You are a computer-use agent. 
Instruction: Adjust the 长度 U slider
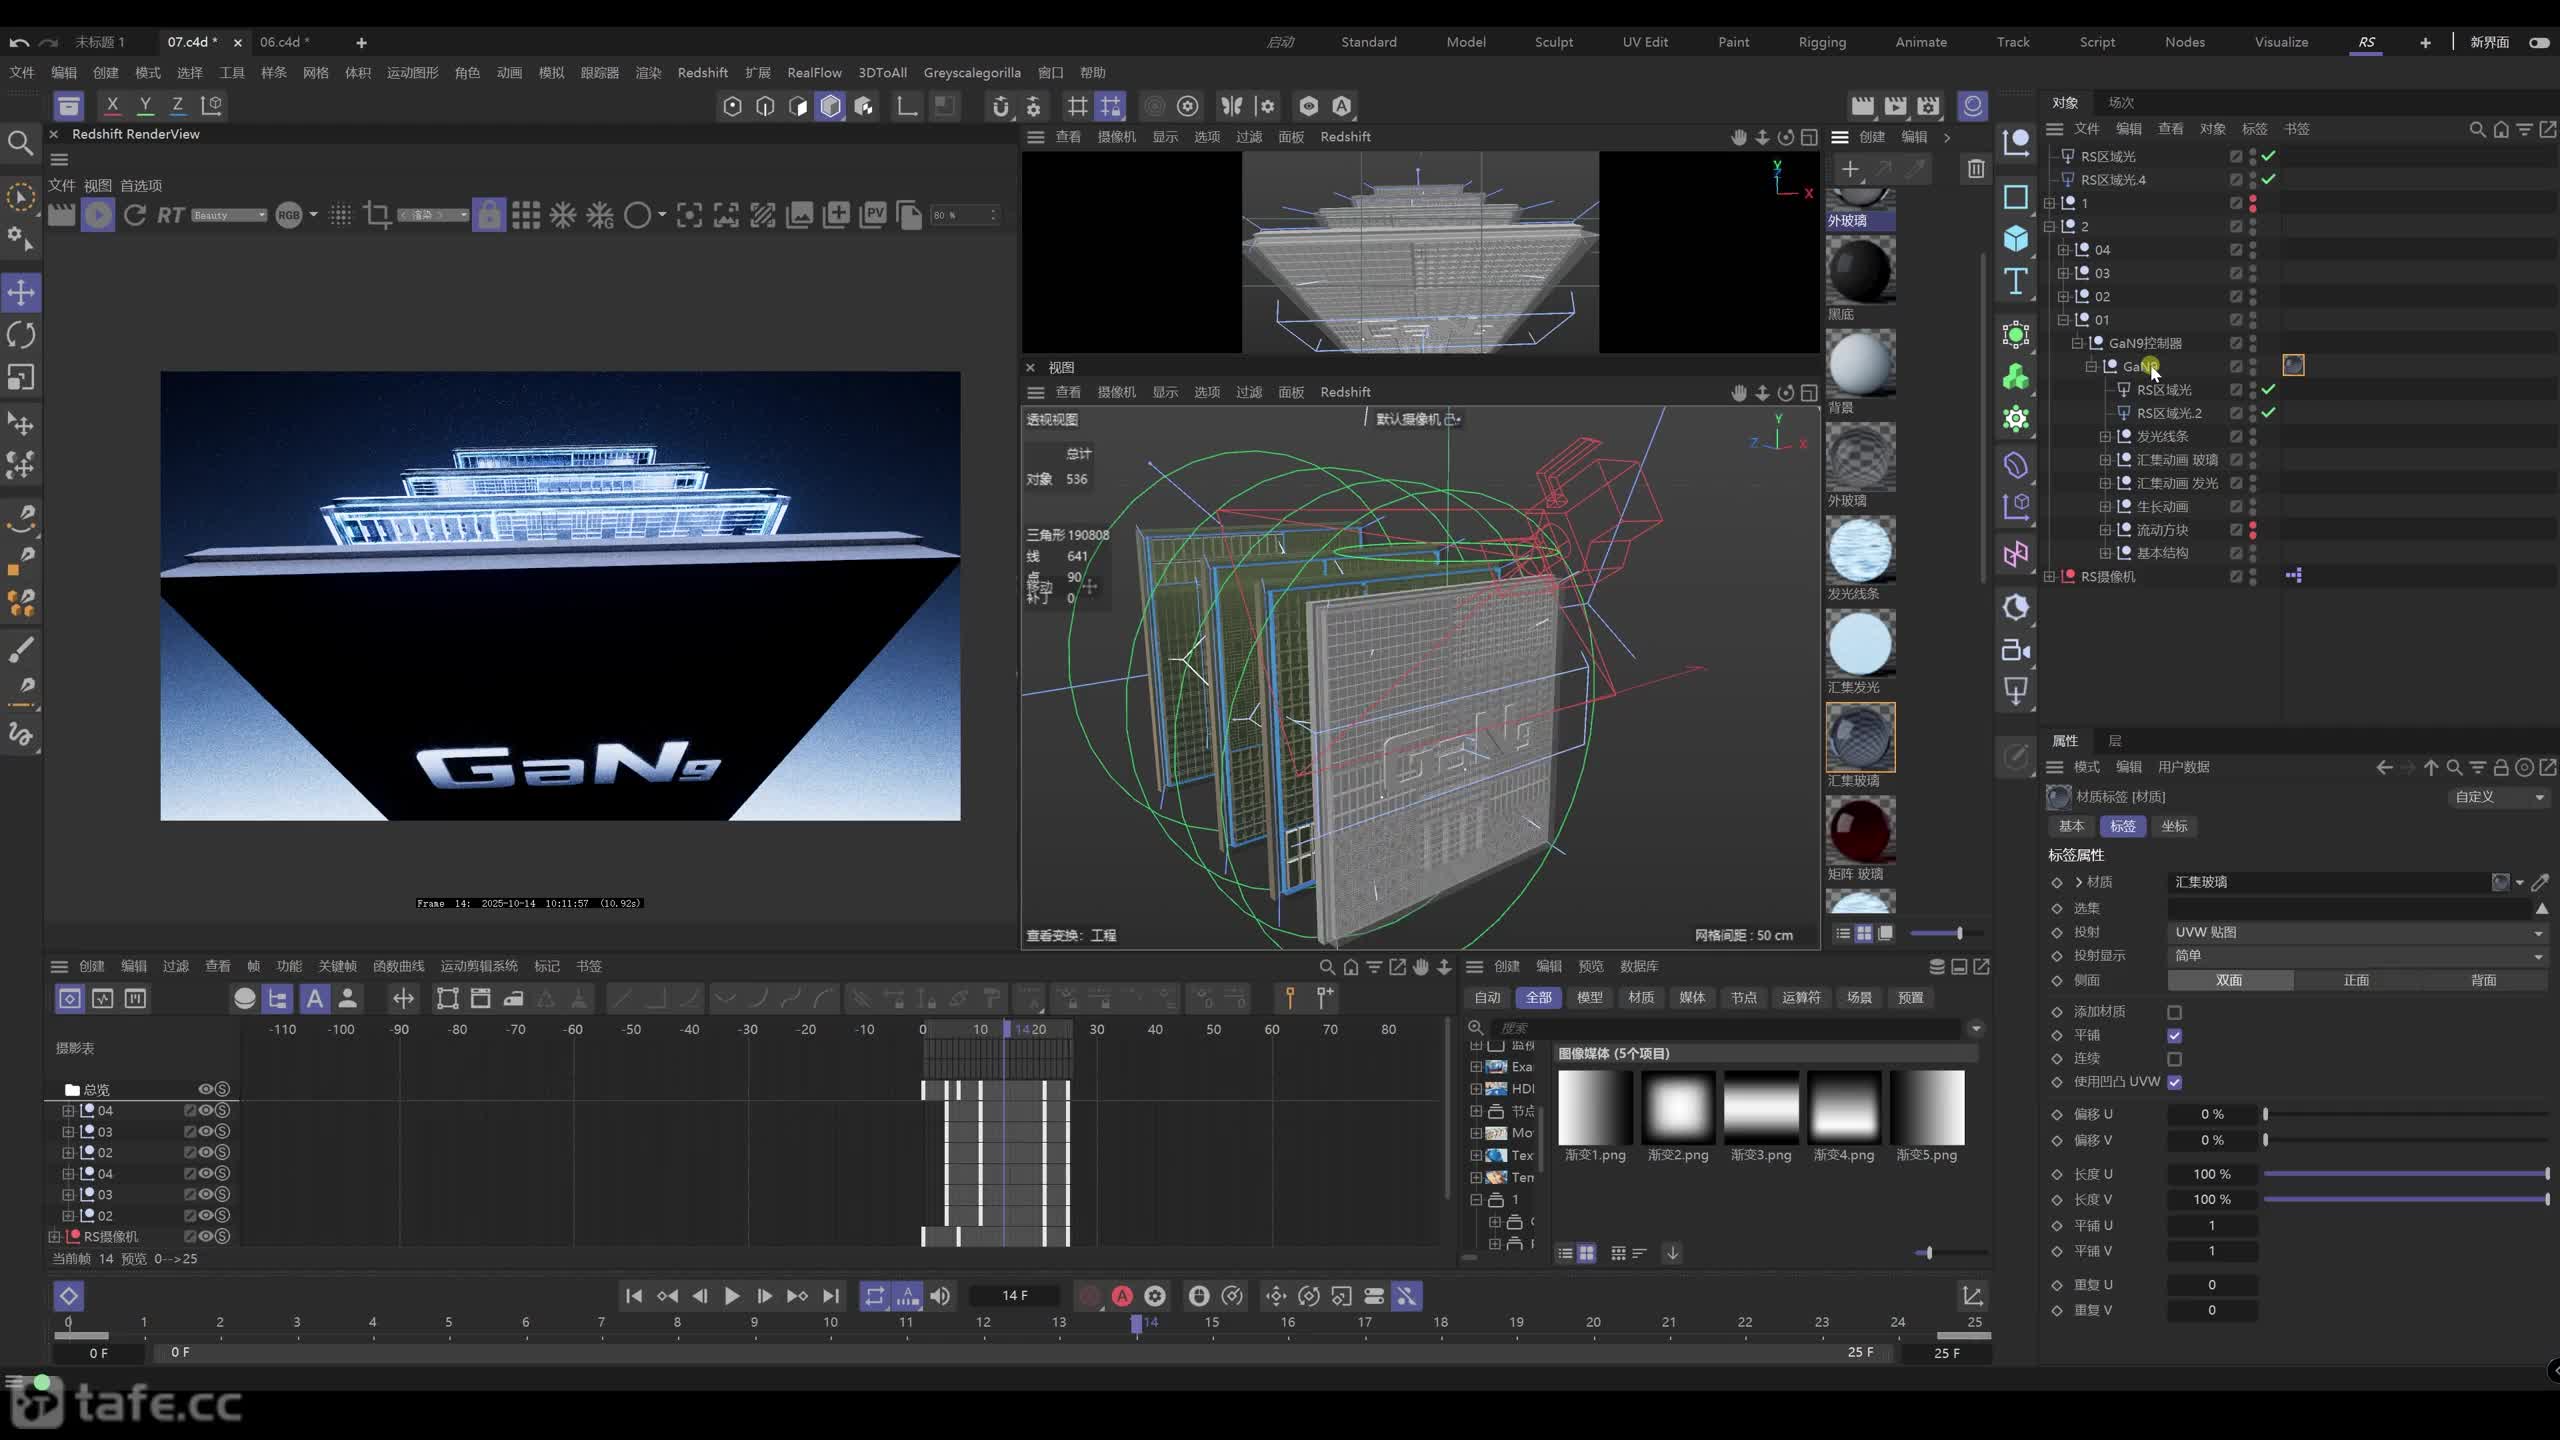[x=2405, y=1173]
